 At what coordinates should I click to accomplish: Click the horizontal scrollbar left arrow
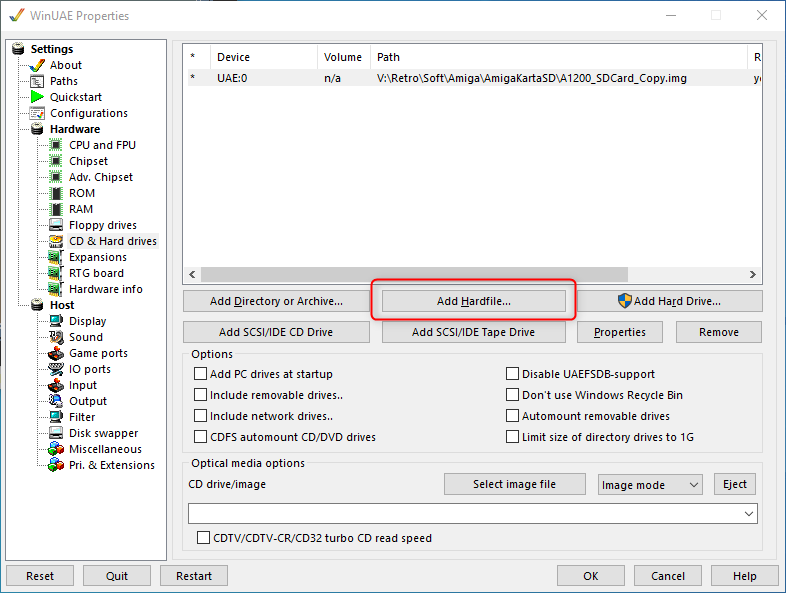pos(192,274)
